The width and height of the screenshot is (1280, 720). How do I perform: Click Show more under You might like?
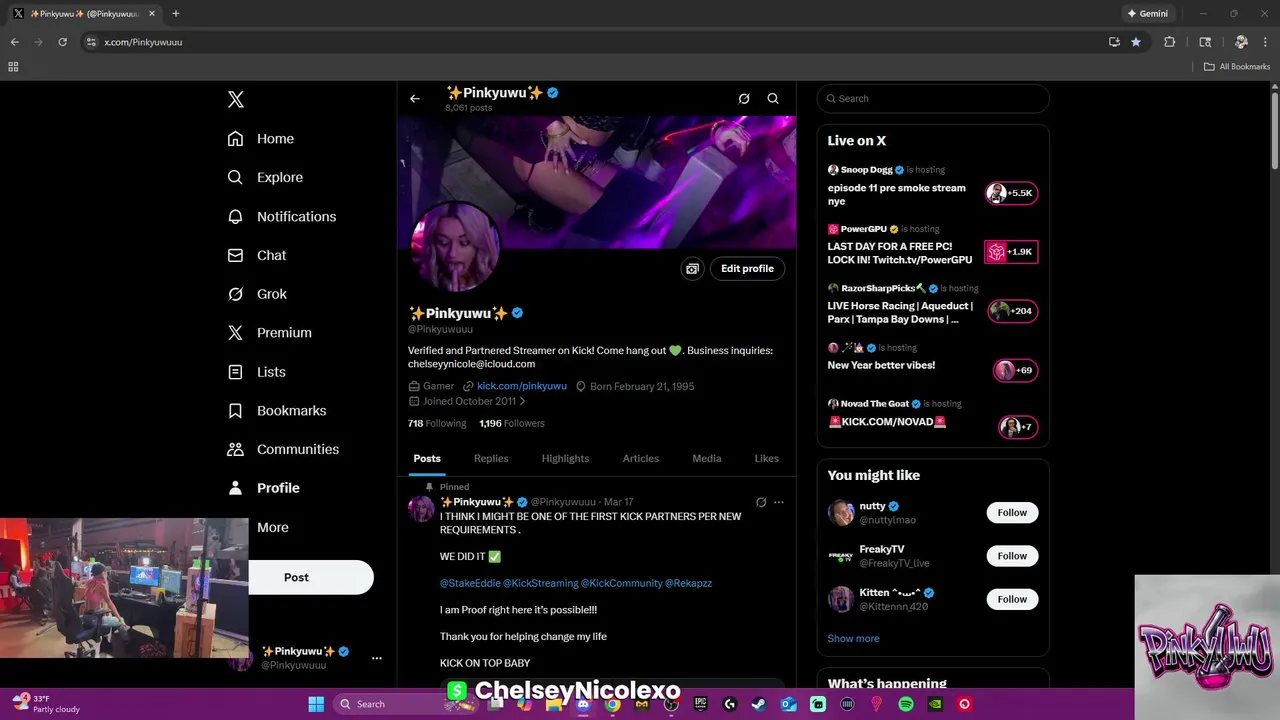coord(853,638)
